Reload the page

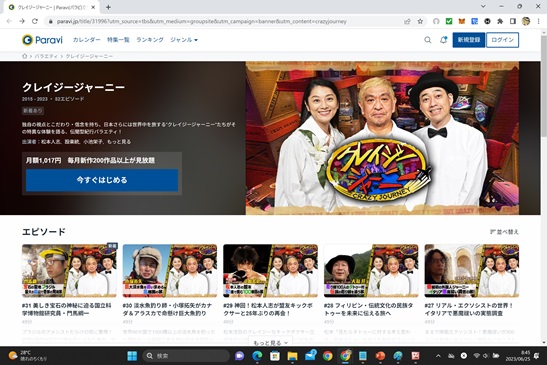click(x=35, y=21)
